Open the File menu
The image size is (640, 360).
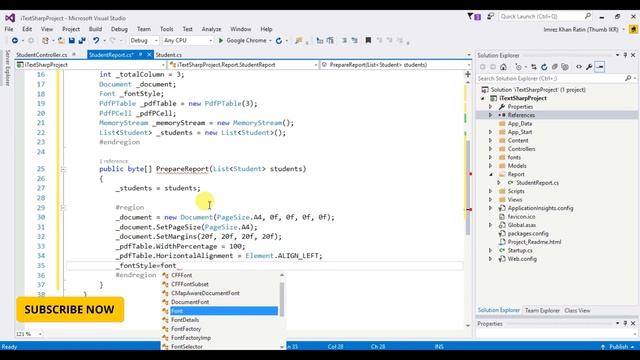pos(9,29)
